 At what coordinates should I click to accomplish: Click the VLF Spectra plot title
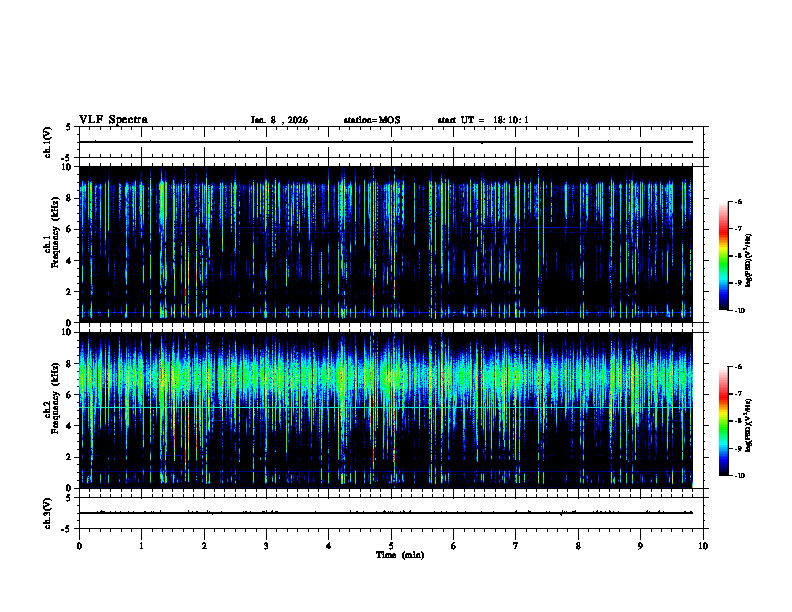[113, 120]
